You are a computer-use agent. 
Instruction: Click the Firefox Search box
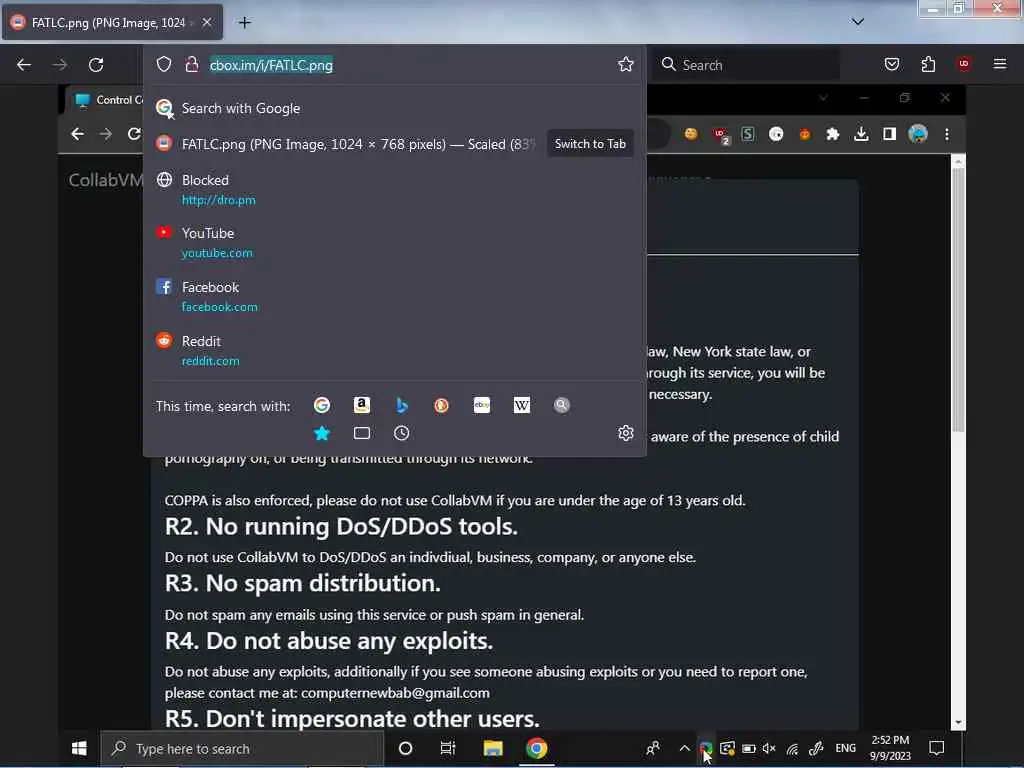coord(746,65)
